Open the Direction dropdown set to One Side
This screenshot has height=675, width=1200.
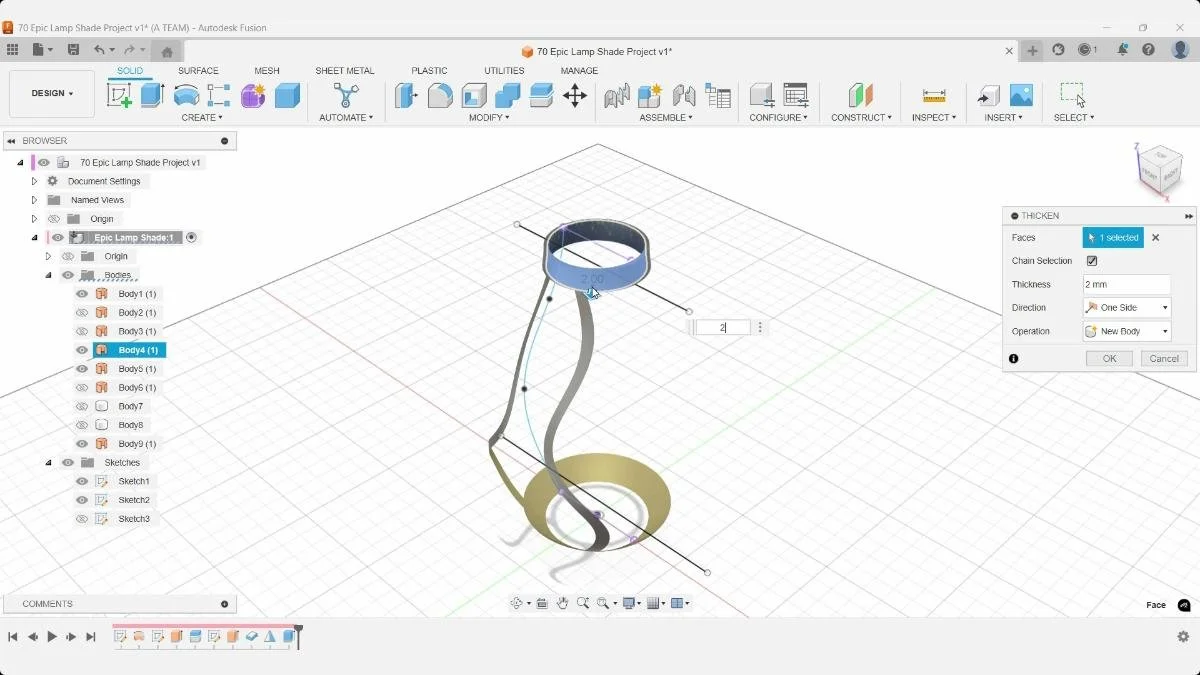pyautogui.click(x=1127, y=308)
